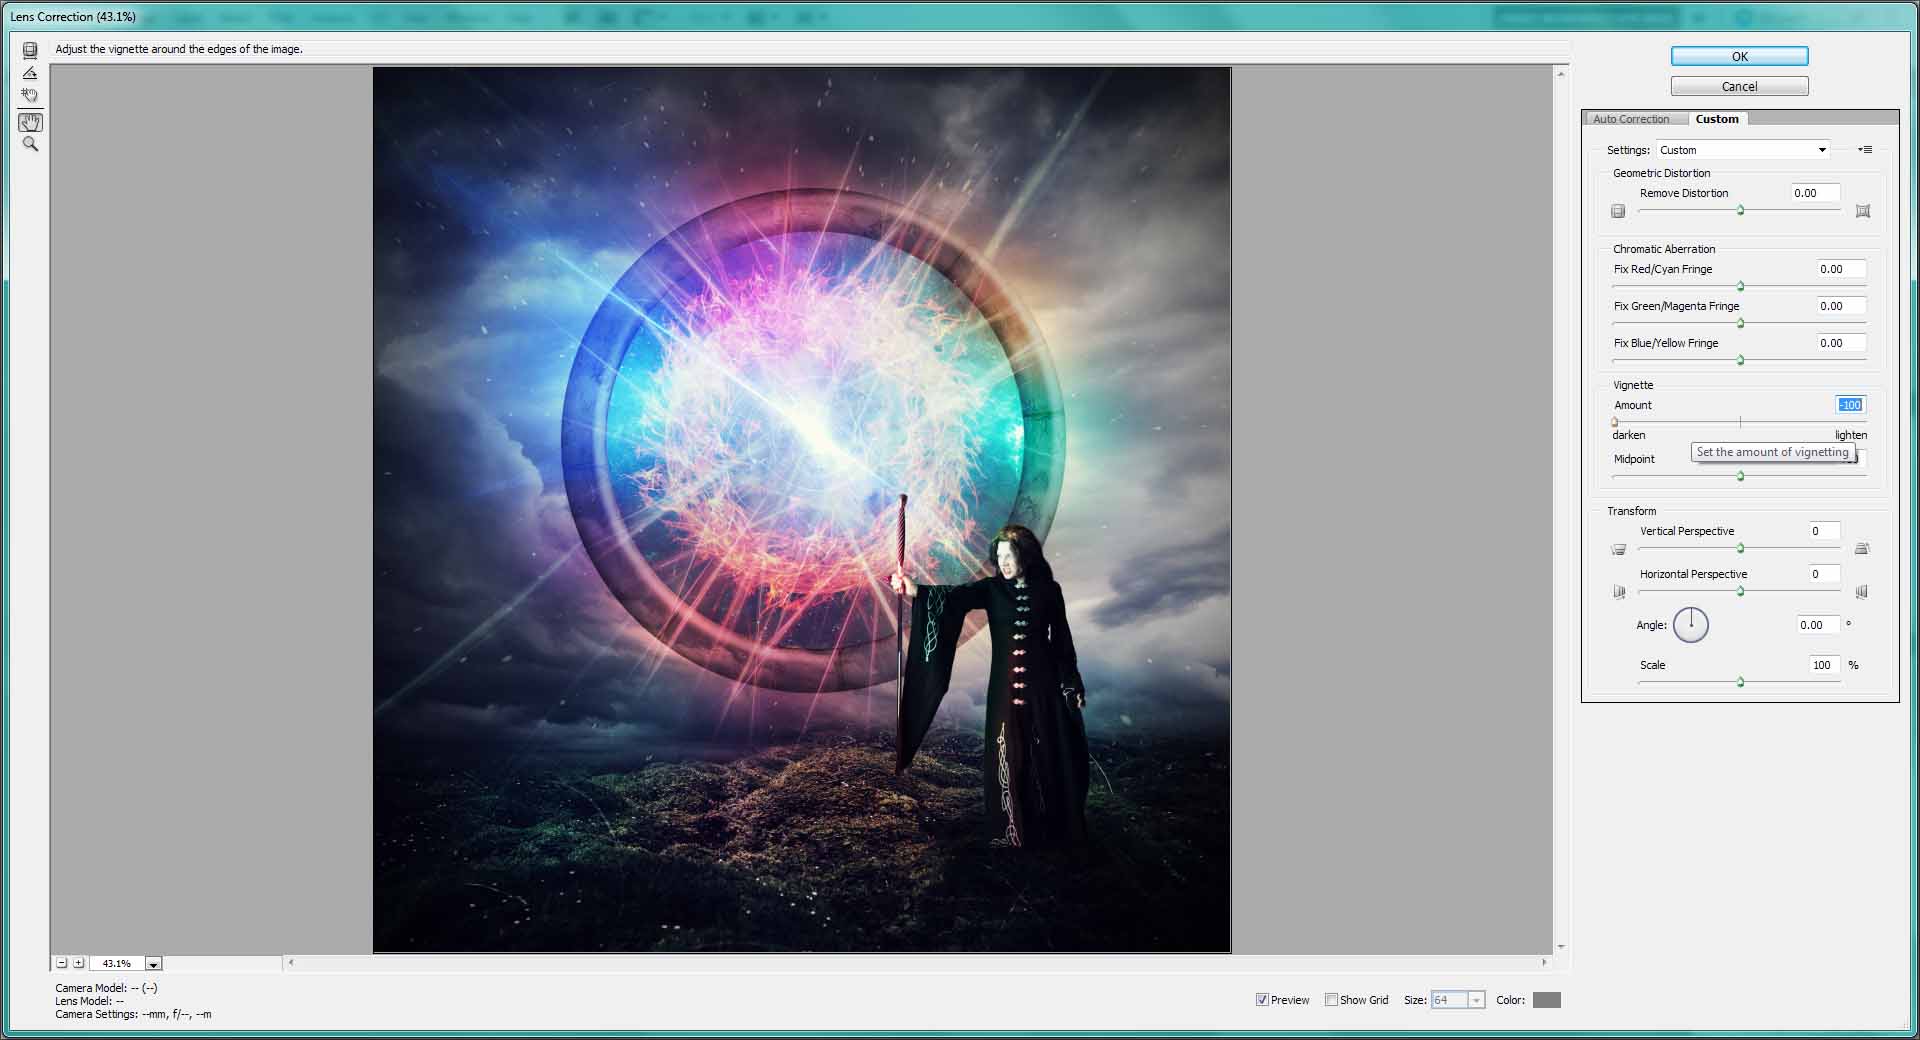This screenshot has width=1920, height=1040.
Task: Toggle the Preview checkbox
Action: click(1262, 1000)
